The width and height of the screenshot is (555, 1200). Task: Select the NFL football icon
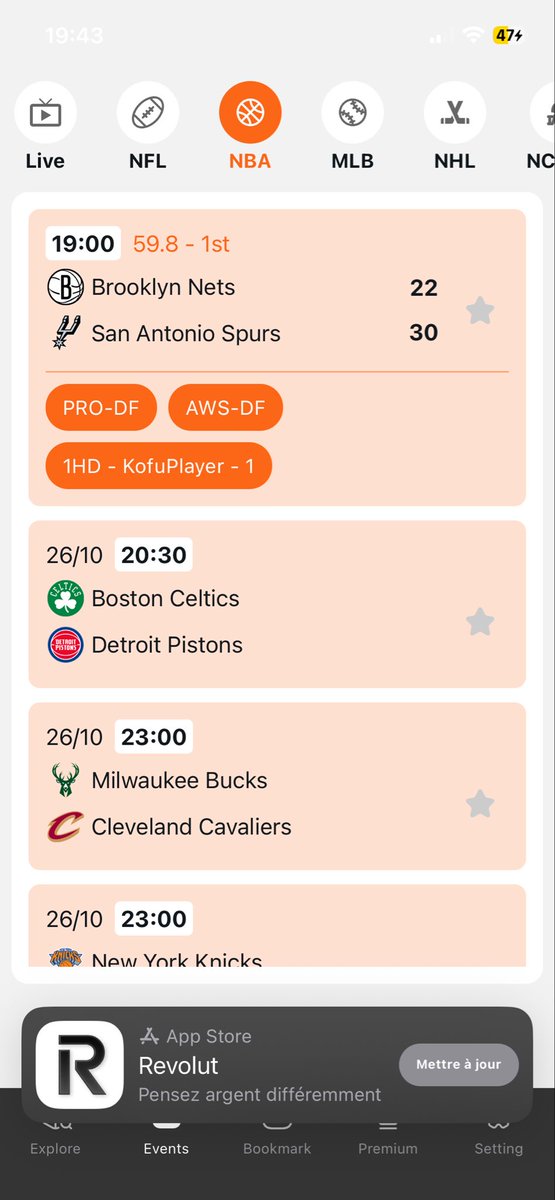pos(148,113)
